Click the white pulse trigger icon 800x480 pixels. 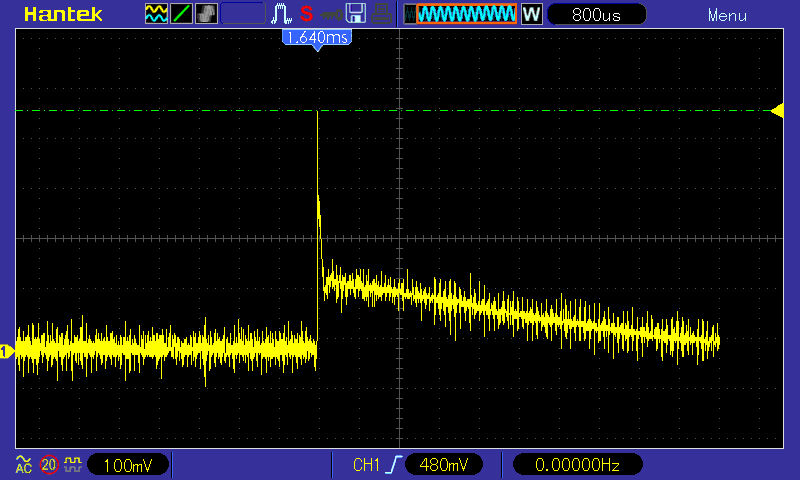[x=281, y=14]
